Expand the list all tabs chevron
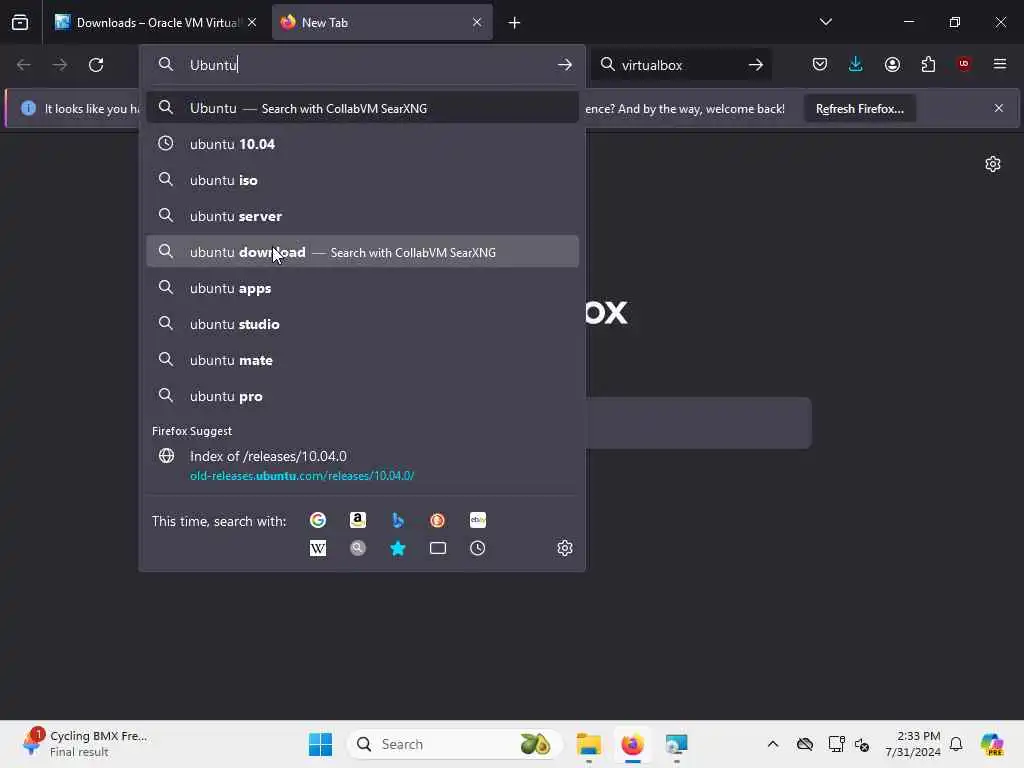 [x=825, y=22]
